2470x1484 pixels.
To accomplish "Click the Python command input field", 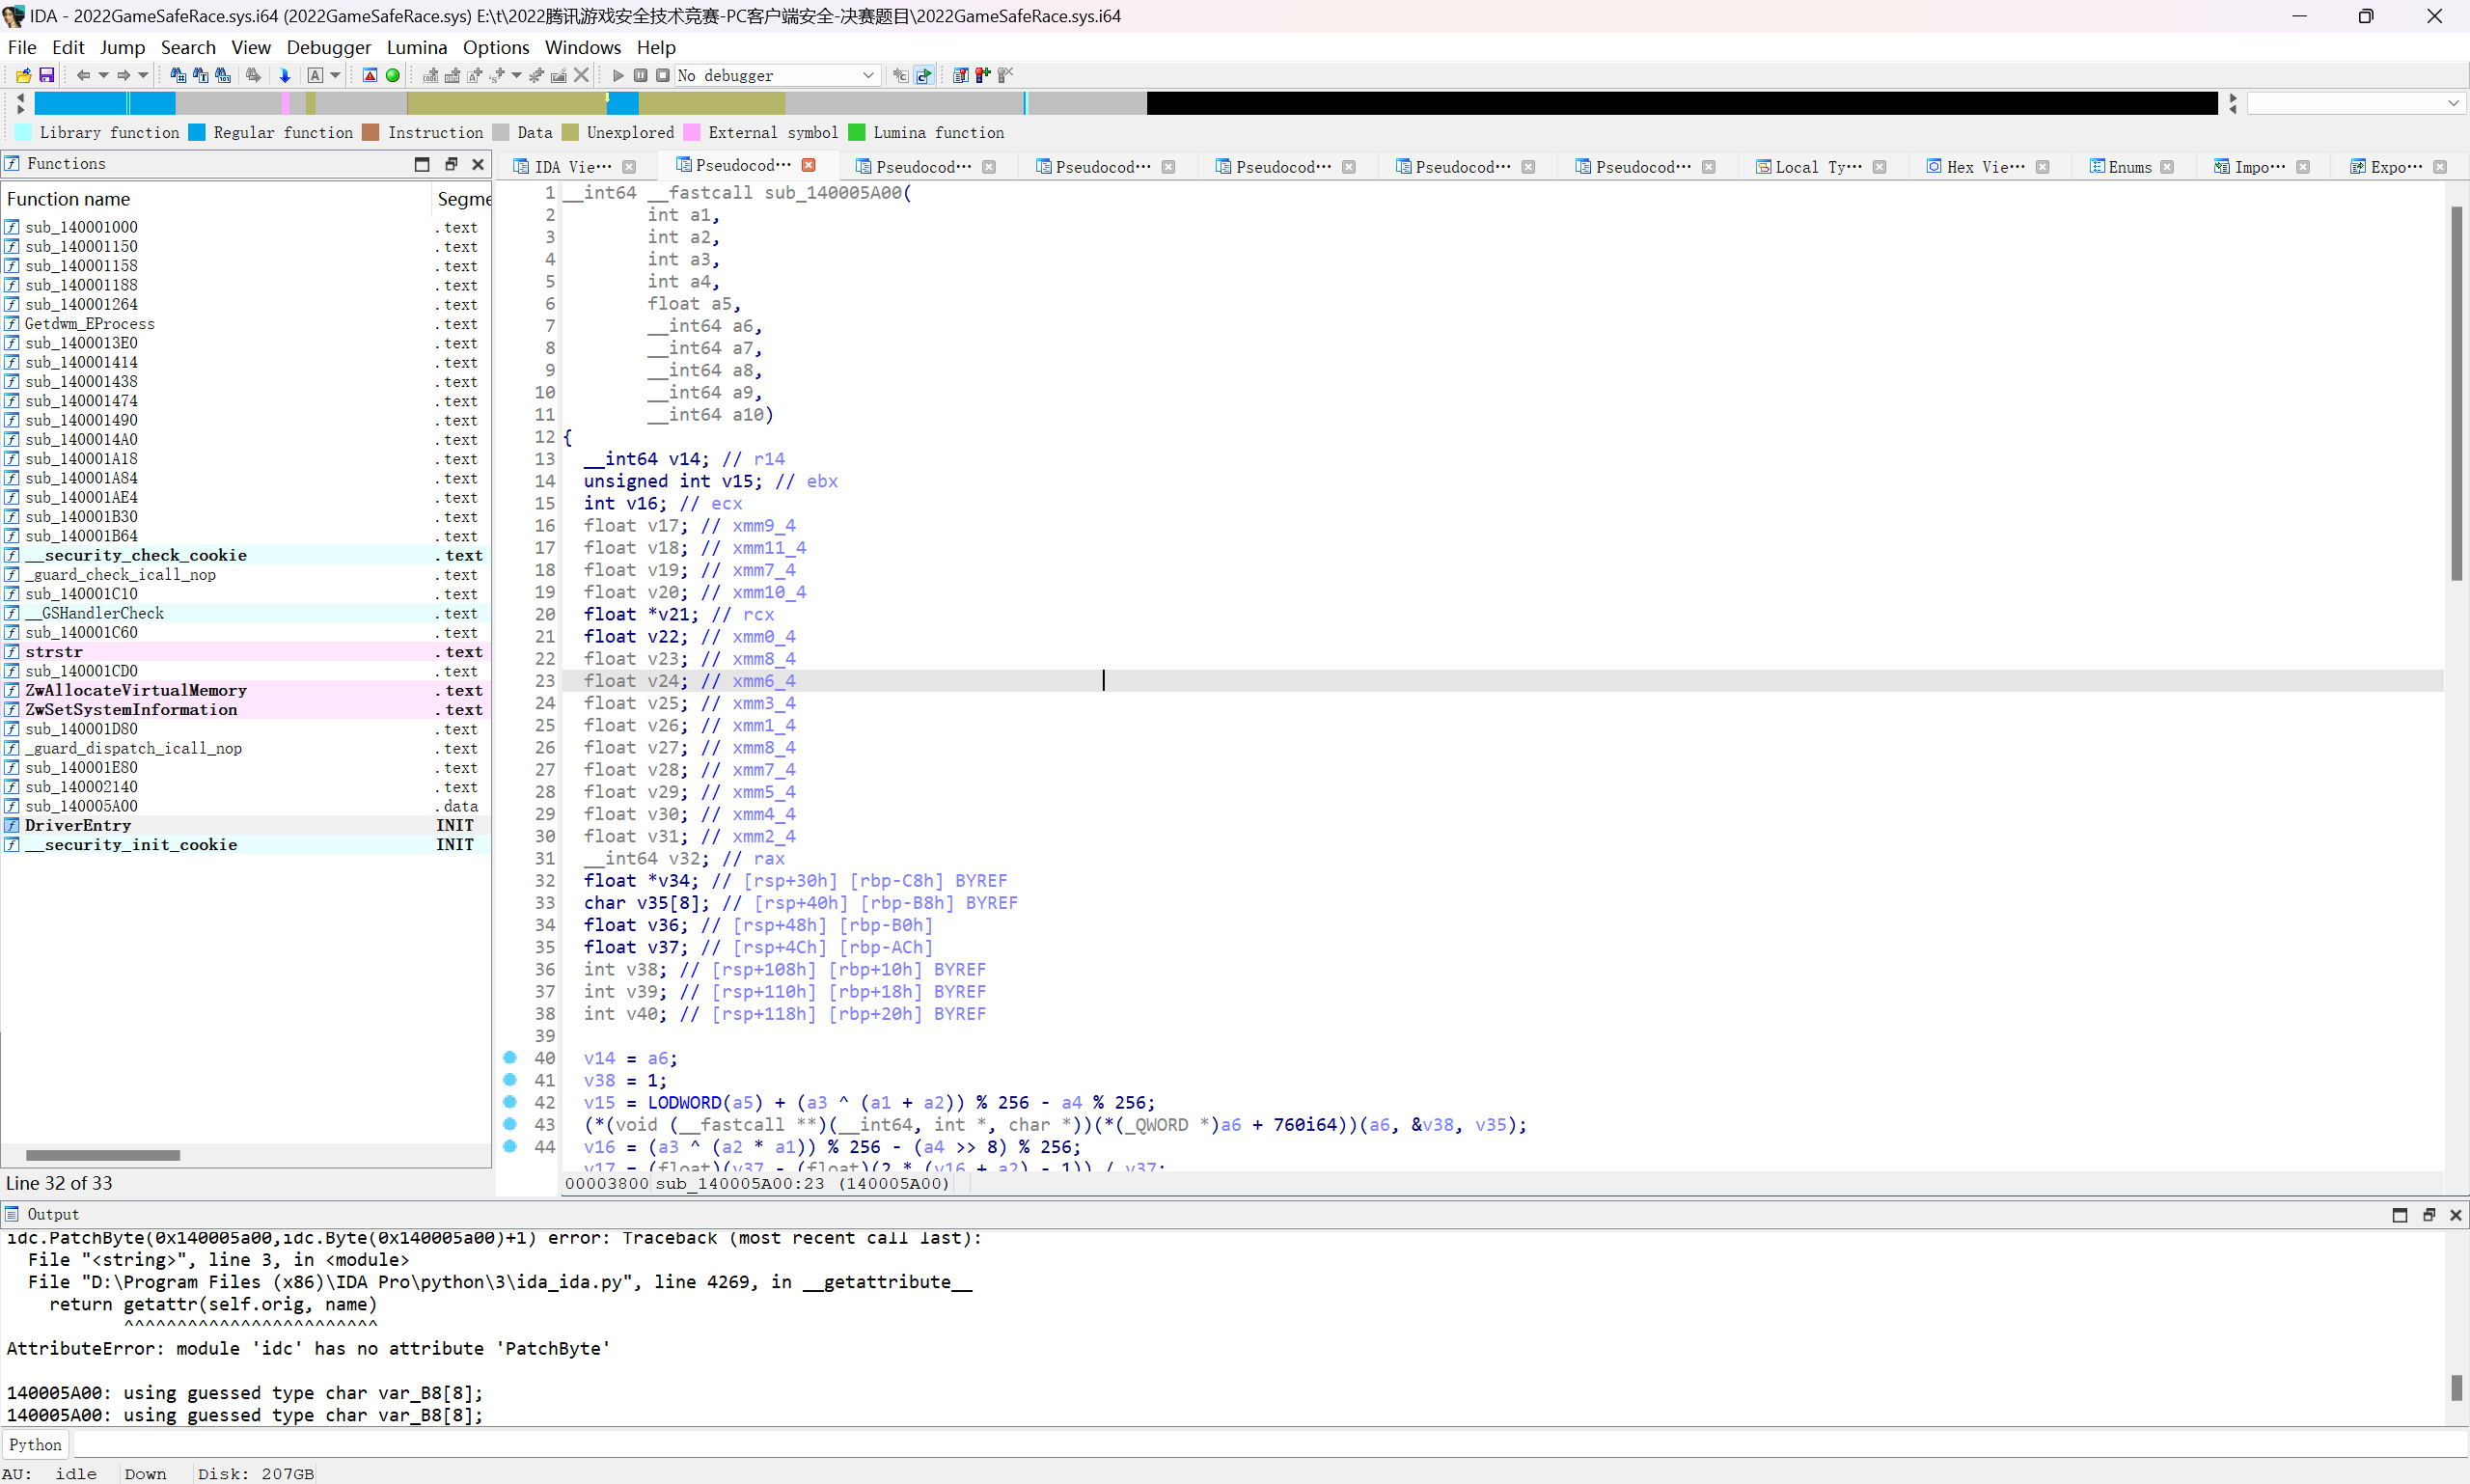I will (1268, 1444).
